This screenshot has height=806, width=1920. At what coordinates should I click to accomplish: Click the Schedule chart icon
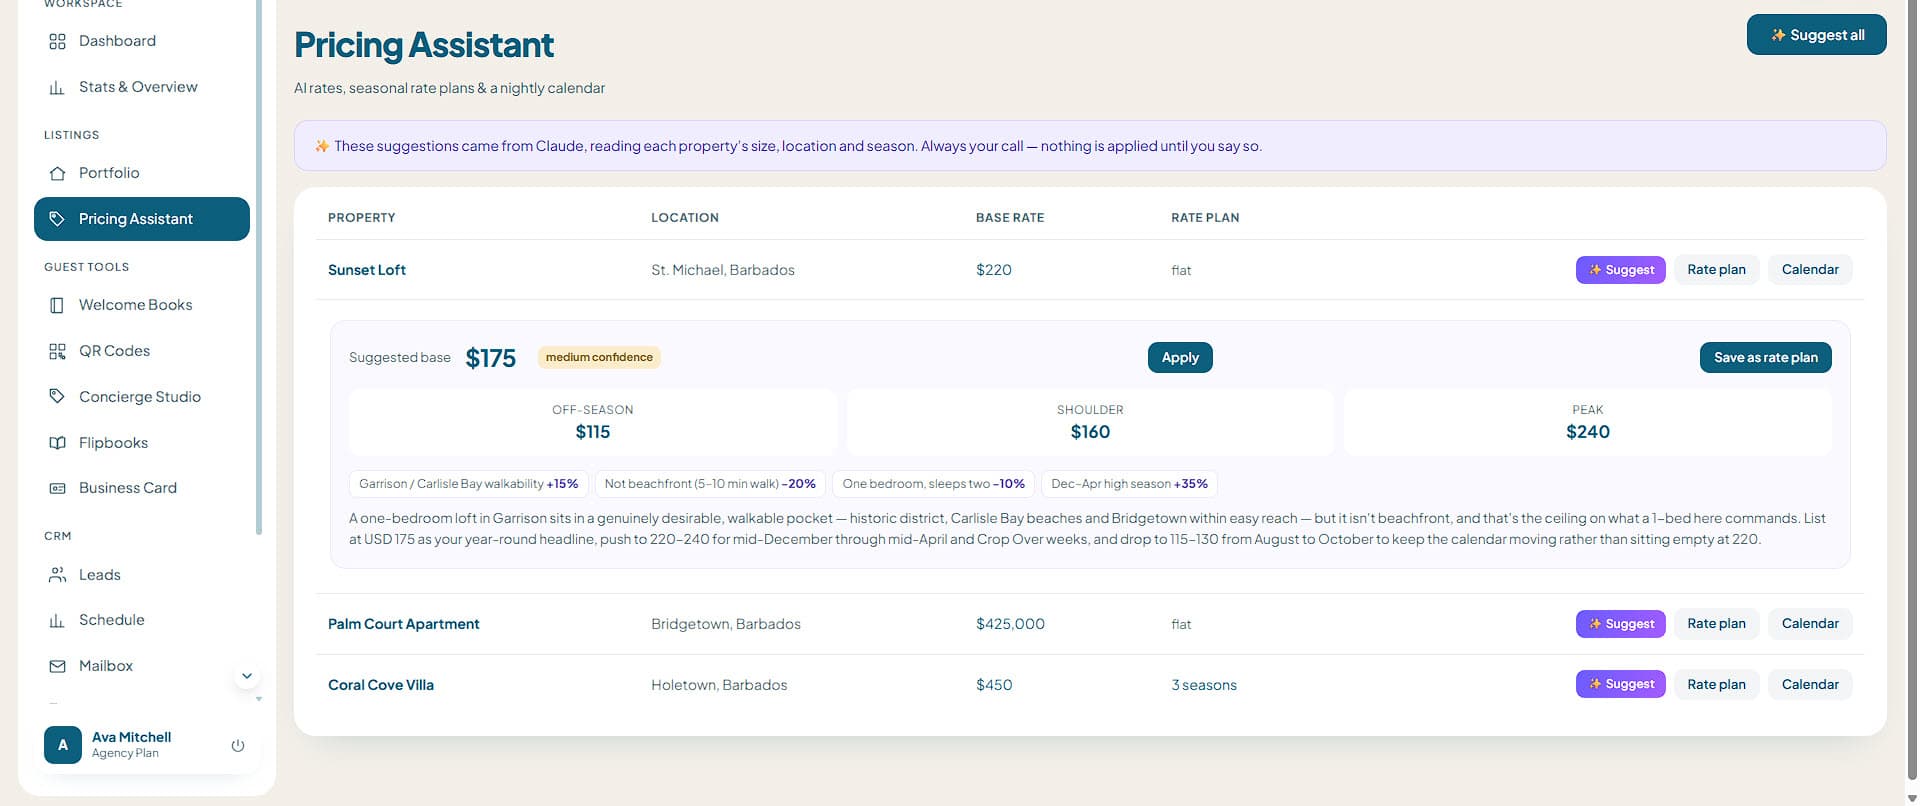coord(57,620)
